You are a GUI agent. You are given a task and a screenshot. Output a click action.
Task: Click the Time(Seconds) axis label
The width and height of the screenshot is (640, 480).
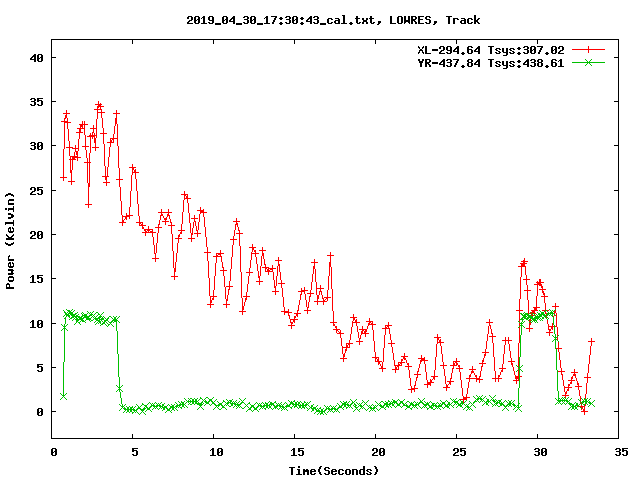(334, 471)
